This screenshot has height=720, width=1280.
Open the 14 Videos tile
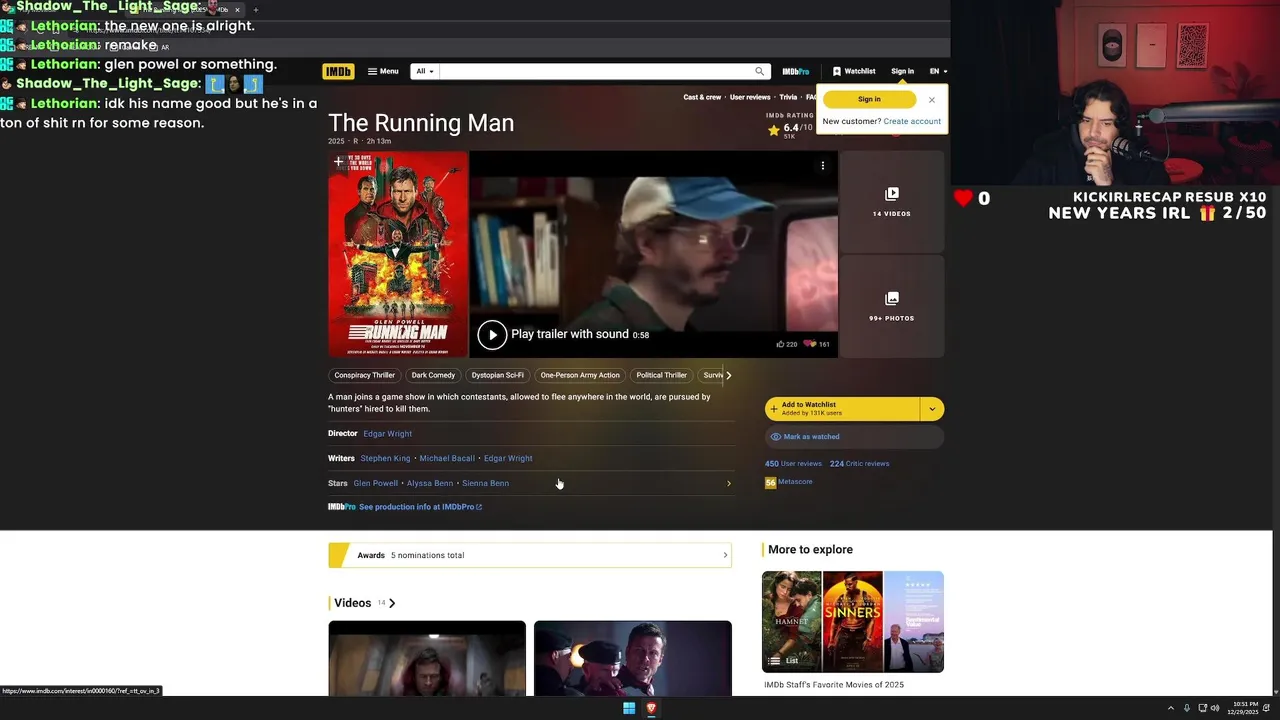click(x=891, y=202)
